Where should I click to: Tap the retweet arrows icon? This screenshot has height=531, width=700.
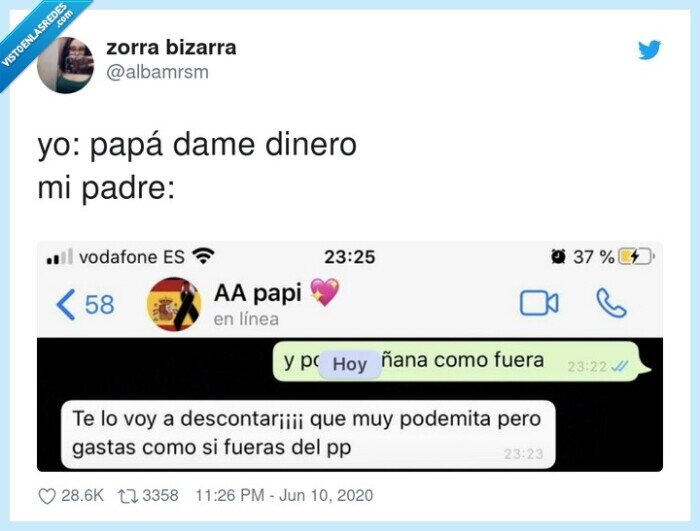click(128, 496)
